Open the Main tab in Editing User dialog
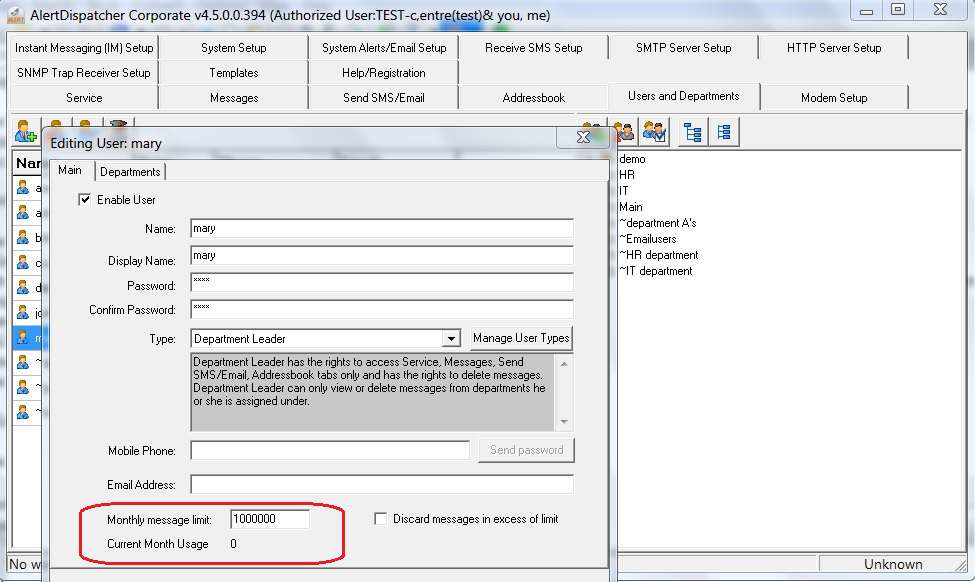Viewport: 975px width, 582px height. 70,170
